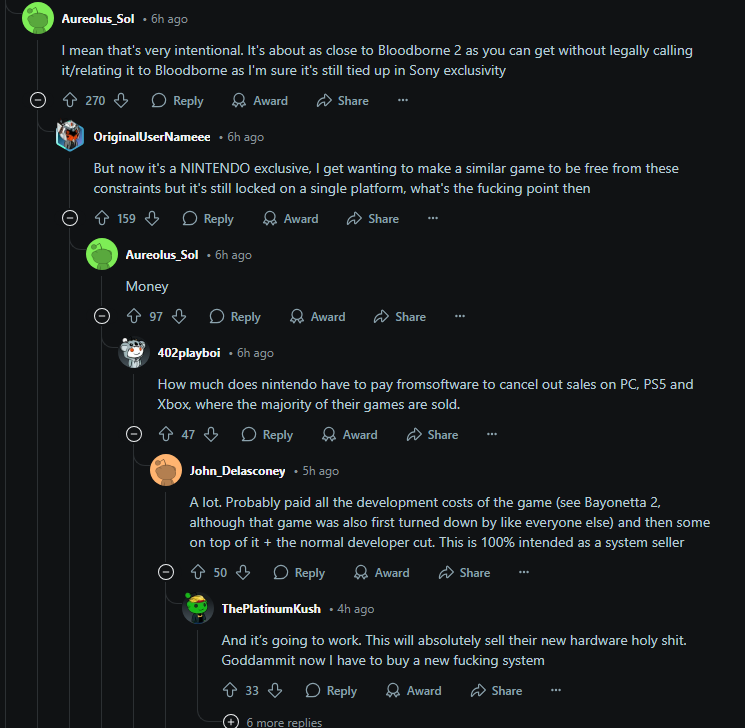Collapse 402playboi's comment thread
The width and height of the screenshot is (745, 728).
tap(134, 434)
